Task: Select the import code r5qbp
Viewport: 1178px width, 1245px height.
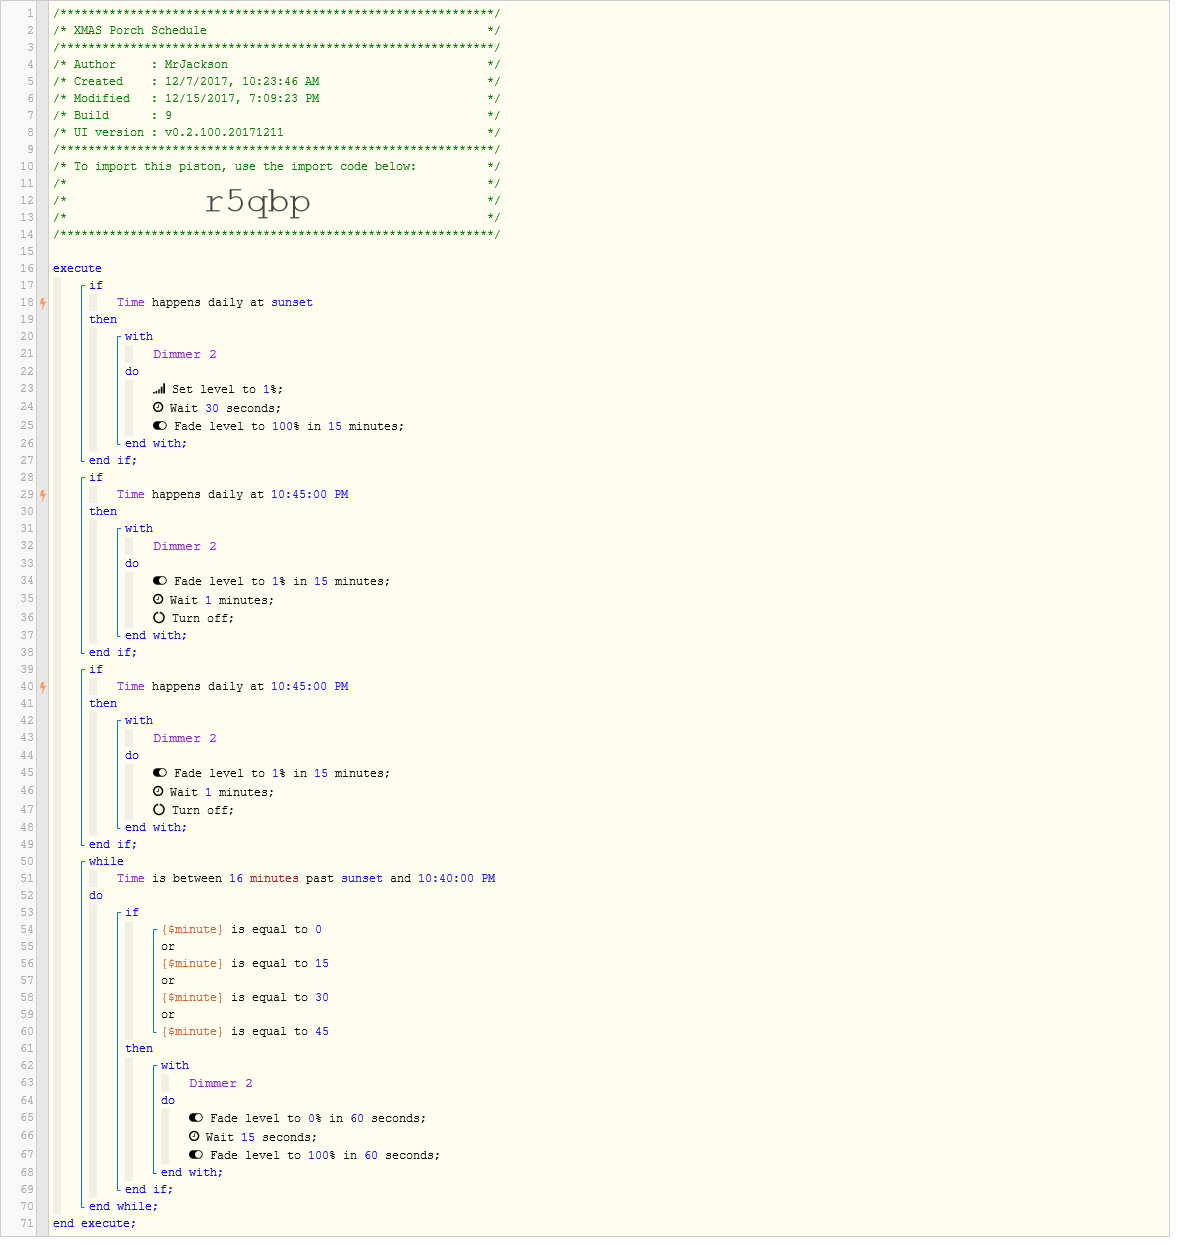Action: [257, 202]
